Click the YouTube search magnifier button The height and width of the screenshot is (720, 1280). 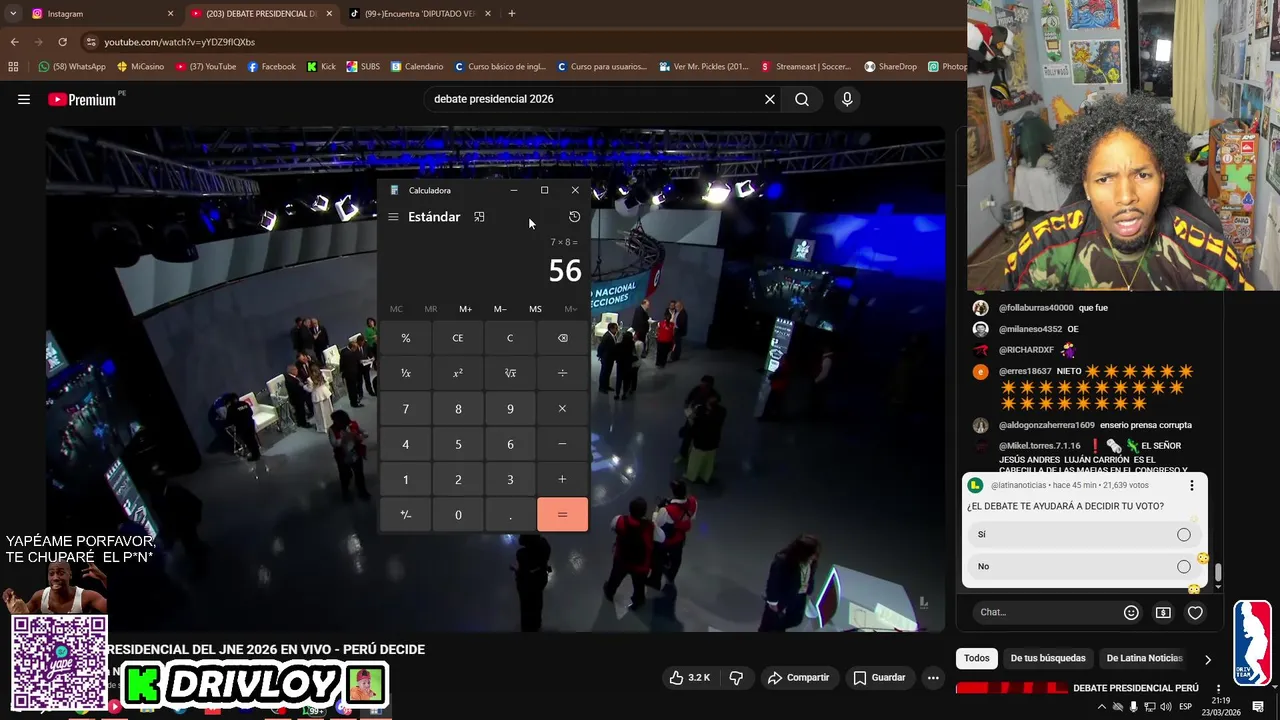tap(802, 99)
